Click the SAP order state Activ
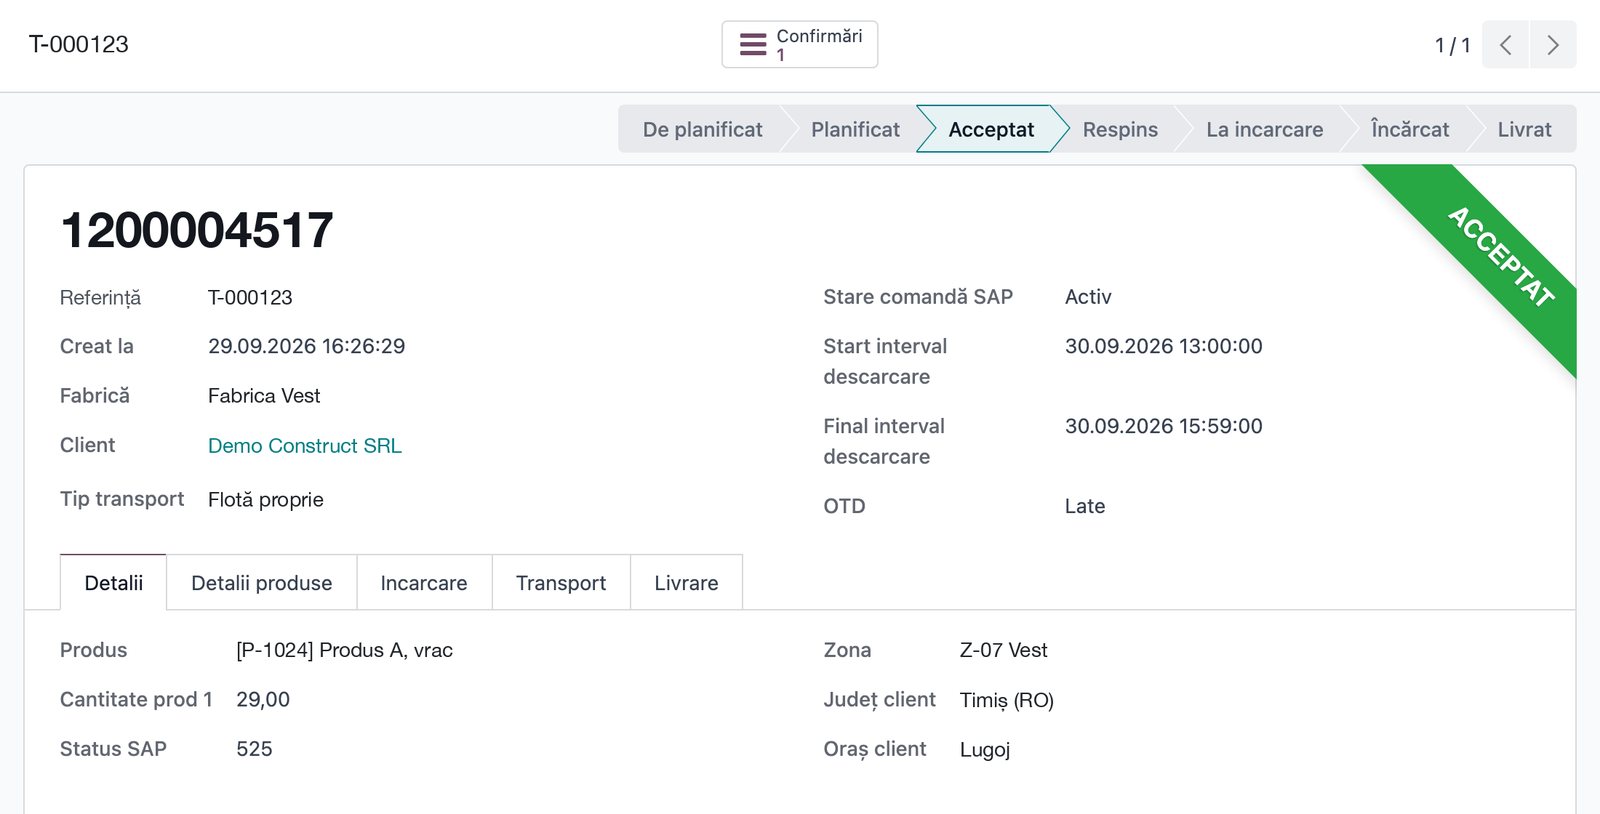This screenshot has height=814, width=1600. [1088, 297]
